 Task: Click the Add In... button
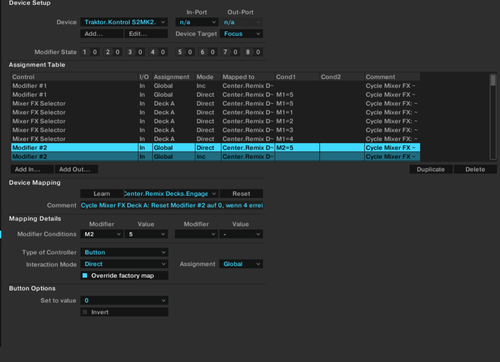32,169
